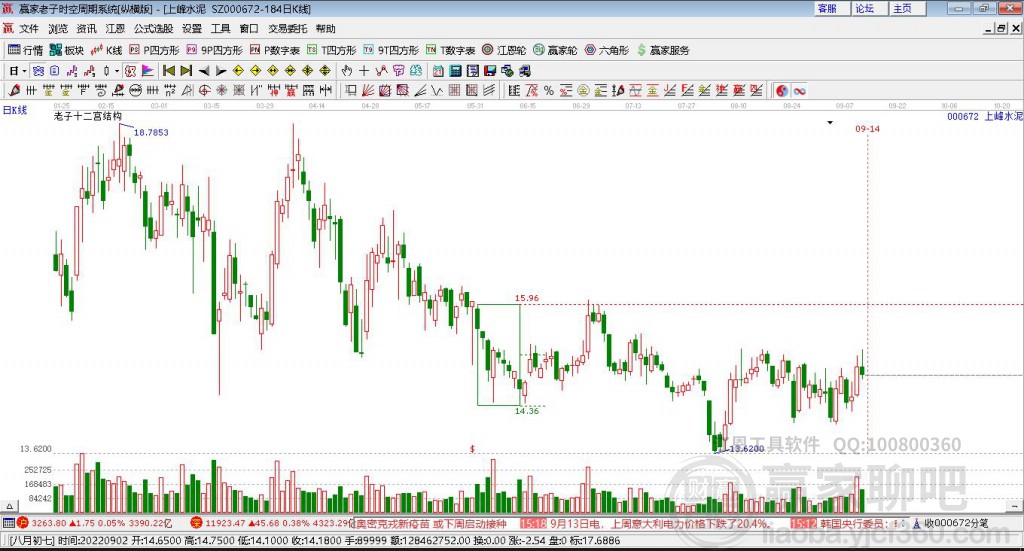Expand the panel with the bottom-left up arrow
This screenshot has width=1024, height=551.
click(x=9, y=506)
